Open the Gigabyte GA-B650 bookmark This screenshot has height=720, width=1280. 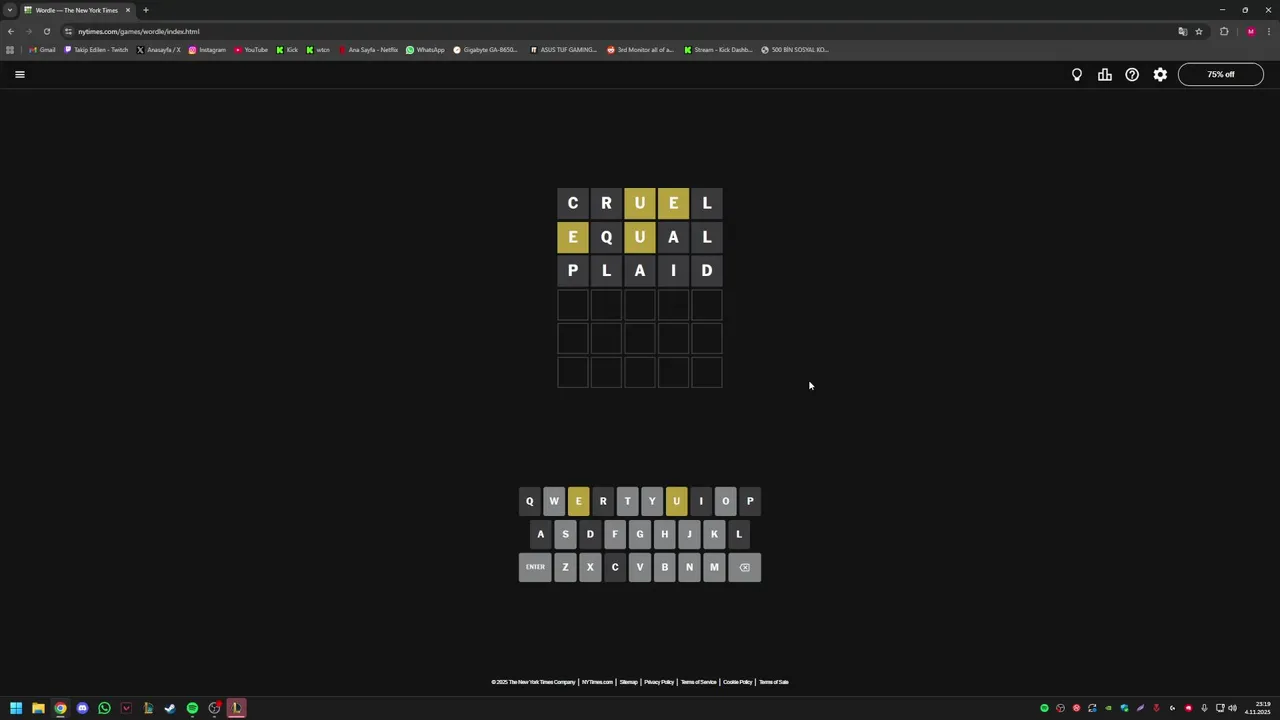pyautogui.click(x=485, y=49)
